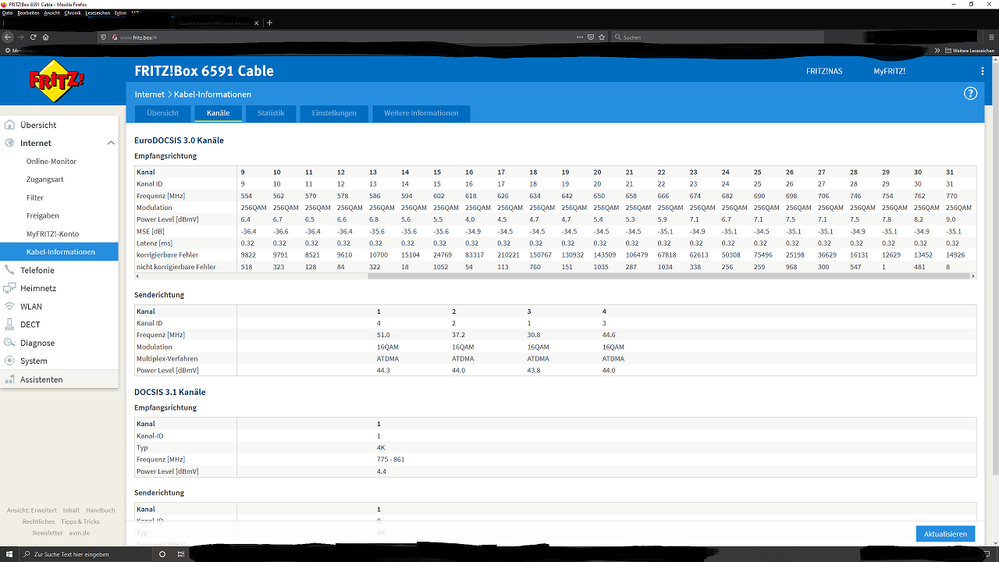Open the Weitere Informationen tab
999x562 pixels.
coord(421,113)
